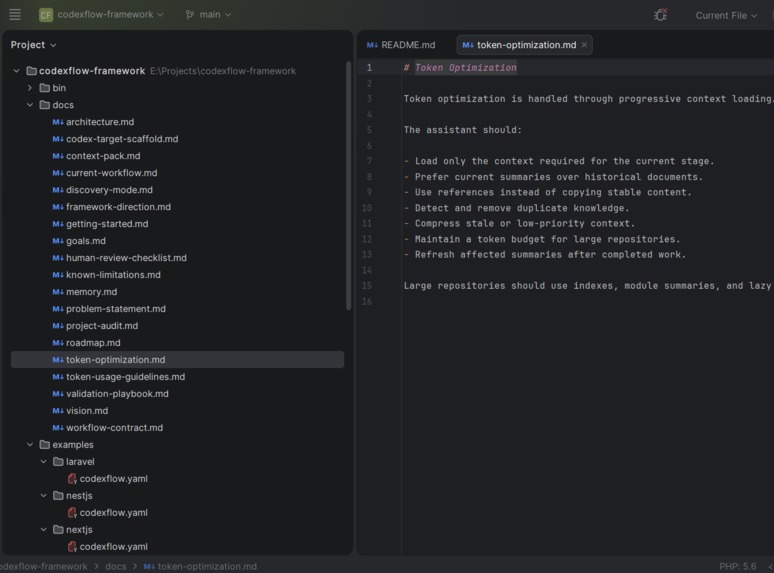The image size is (774, 573).
Task: Collapse the nestjs folder
Action: tap(43, 496)
